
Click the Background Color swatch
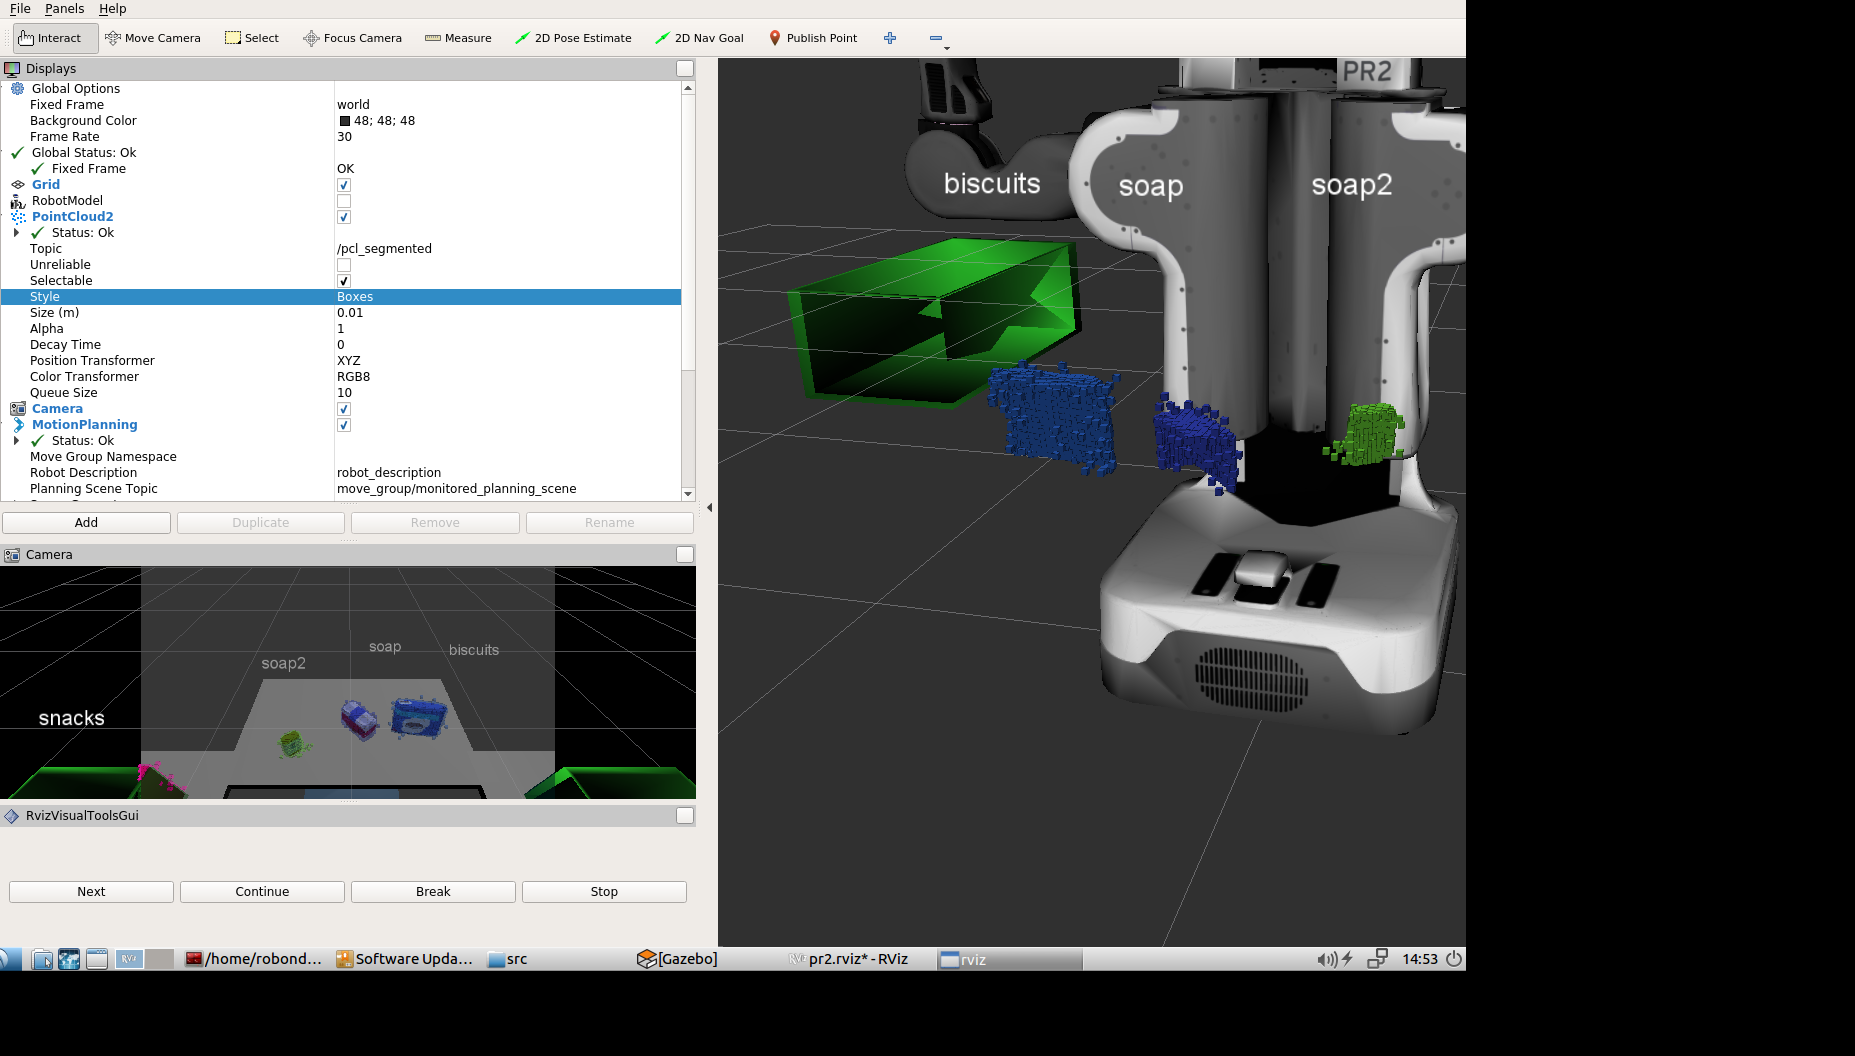pyautogui.click(x=344, y=121)
